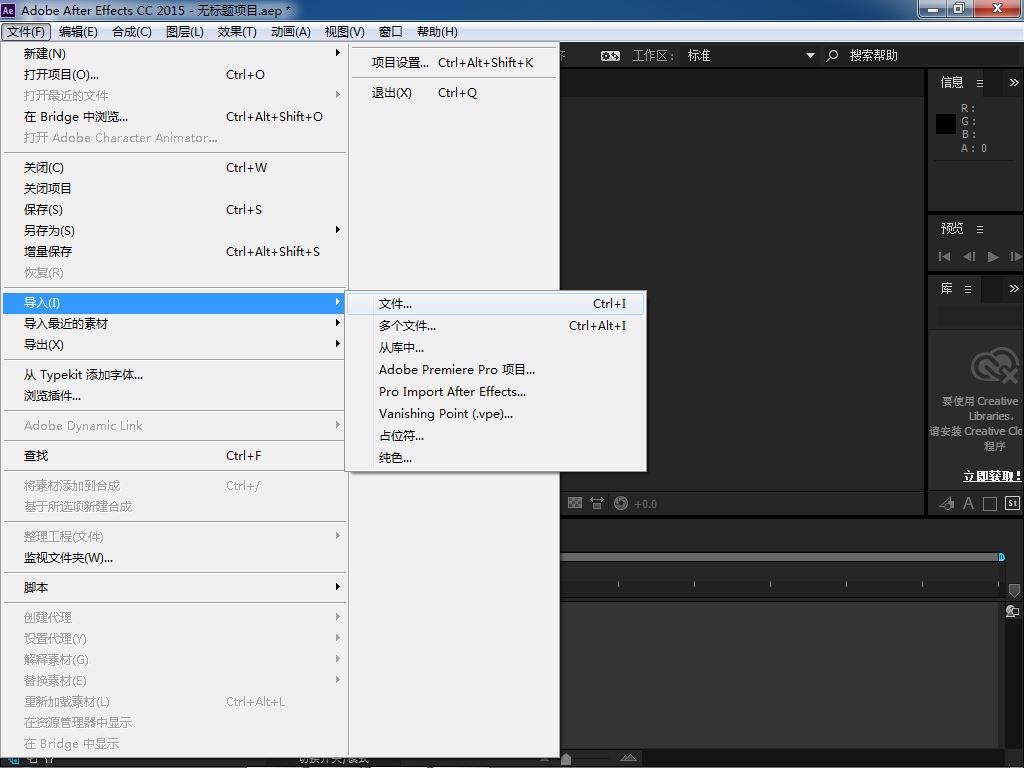The image size is (1024, 768).
Task: Click the After Effects app icon in title bar
Action: tap(8, 10)
